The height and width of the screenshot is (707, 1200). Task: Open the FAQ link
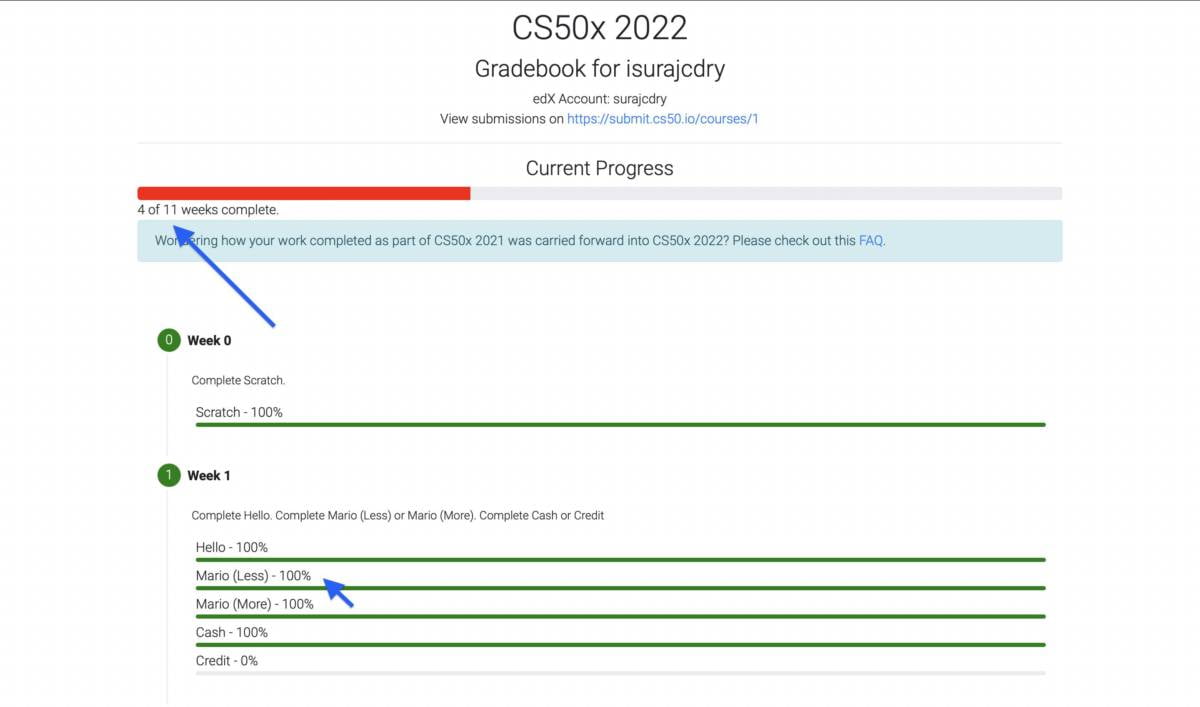pos(871,240)
